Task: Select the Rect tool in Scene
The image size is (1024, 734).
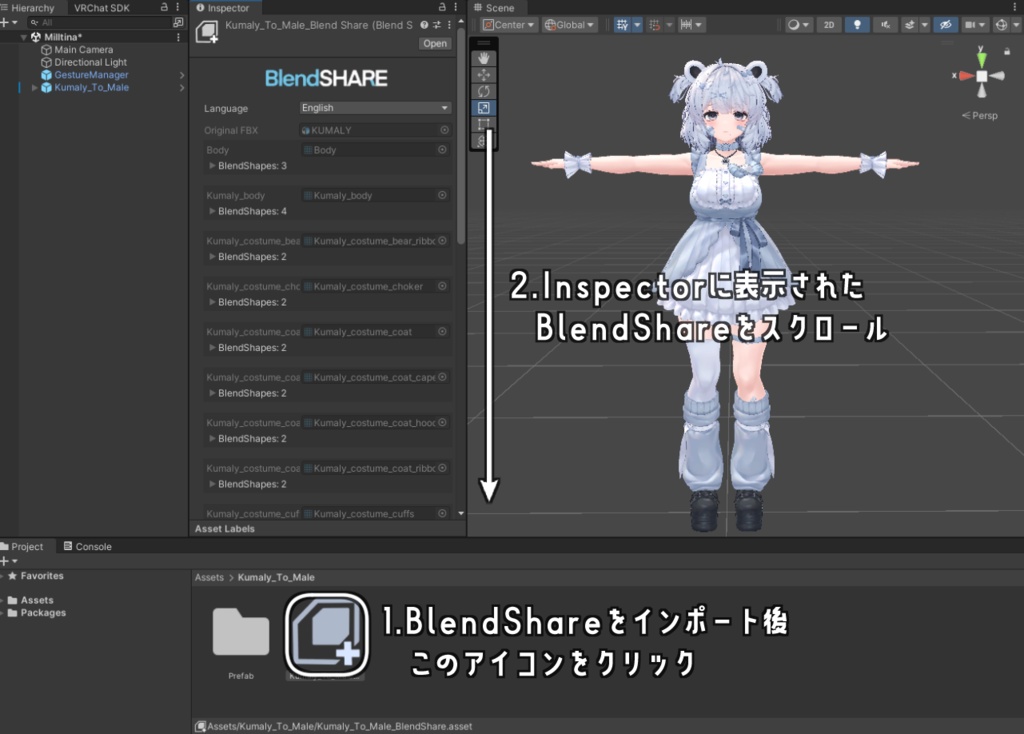Action: click(483, 124)
